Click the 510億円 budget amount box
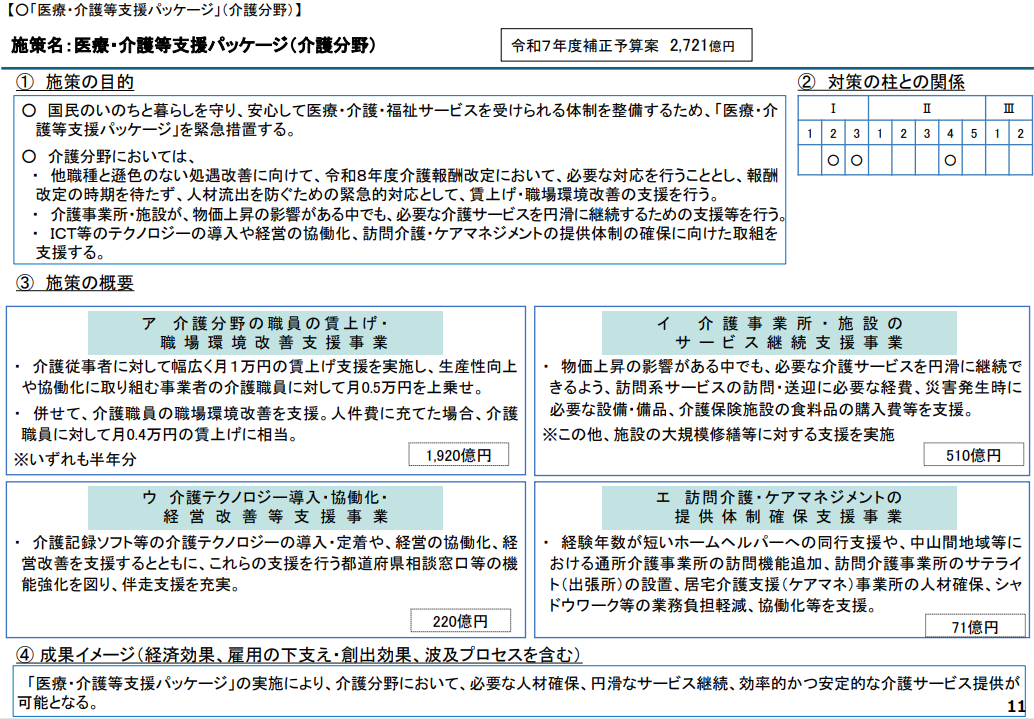Screen dimensions: 1034x719 pos(973,455)
